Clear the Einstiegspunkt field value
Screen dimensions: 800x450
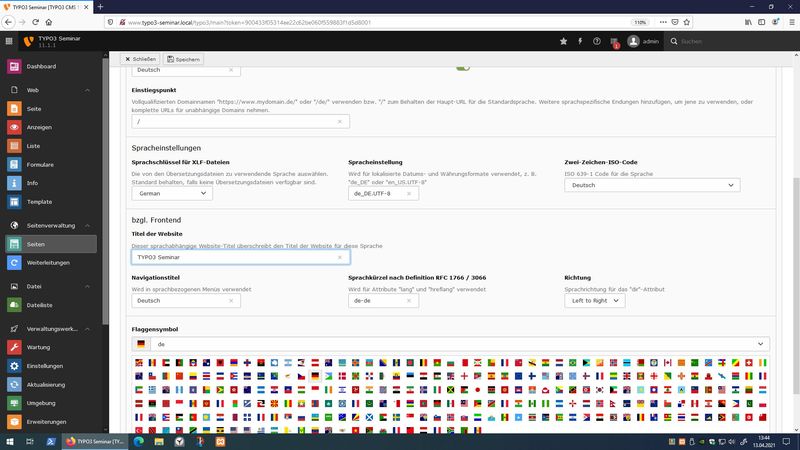(x=340, y=121)
